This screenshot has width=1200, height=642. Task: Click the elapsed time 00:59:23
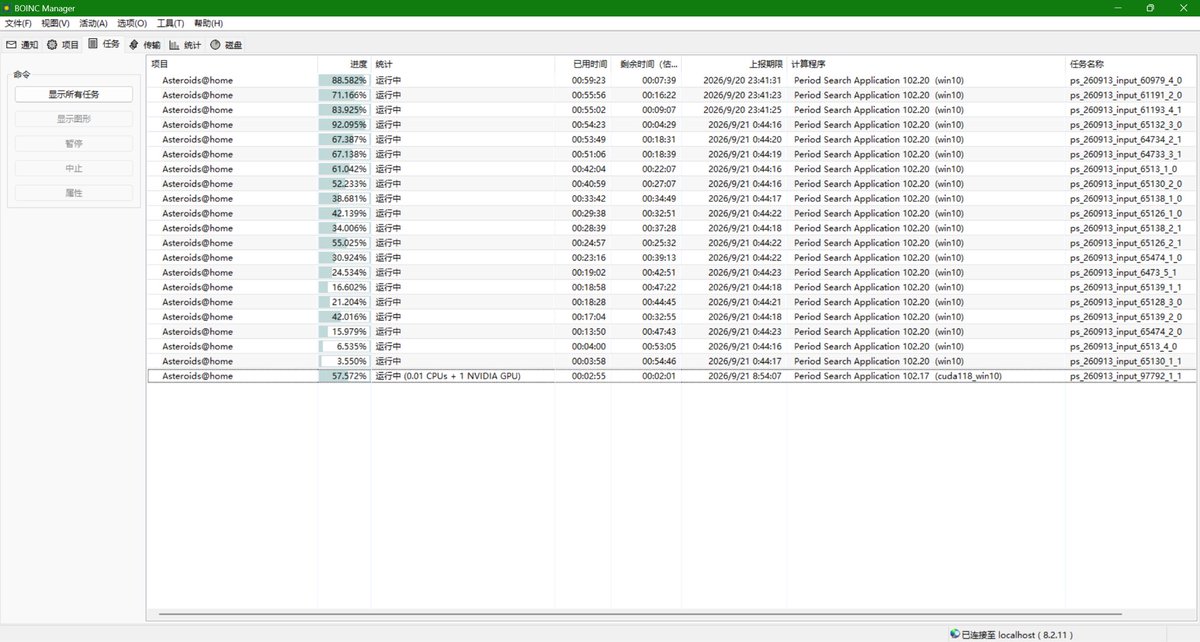click(589, 80)
